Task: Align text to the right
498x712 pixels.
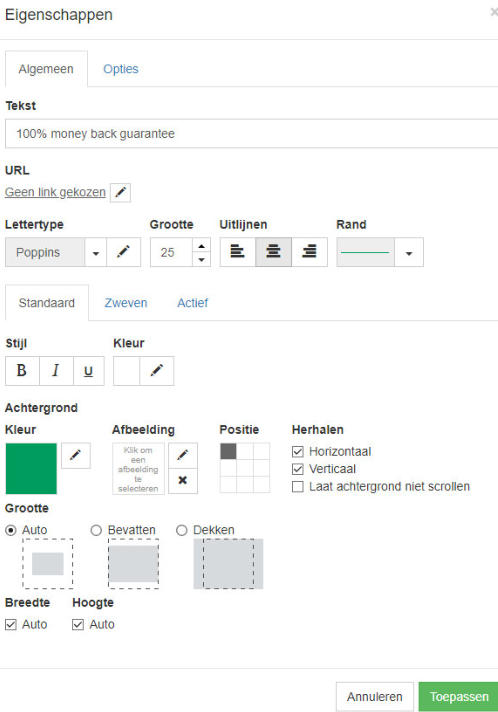Action: (309, 252)
